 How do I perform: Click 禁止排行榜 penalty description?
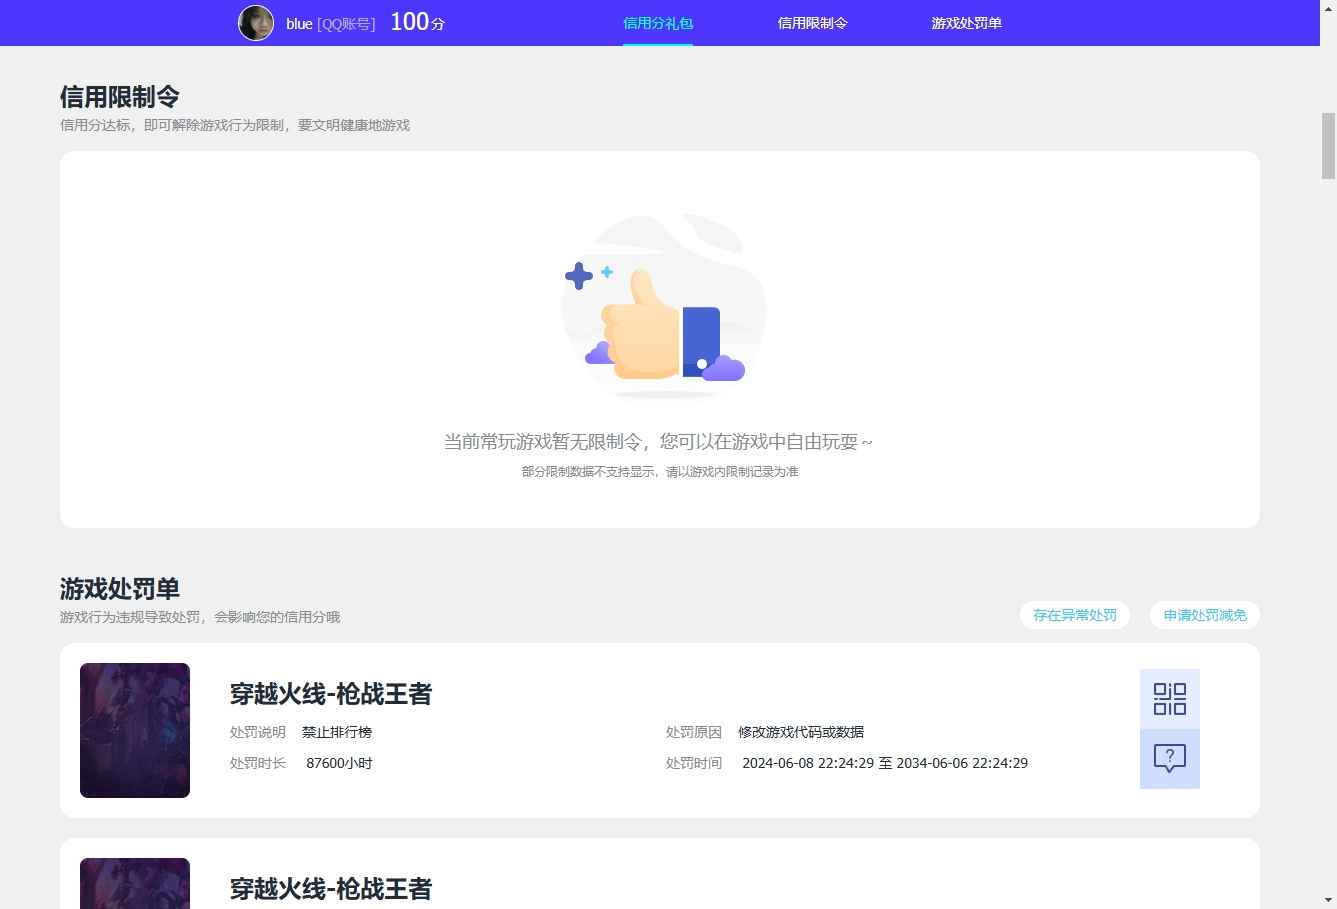[x=337, y=732]
